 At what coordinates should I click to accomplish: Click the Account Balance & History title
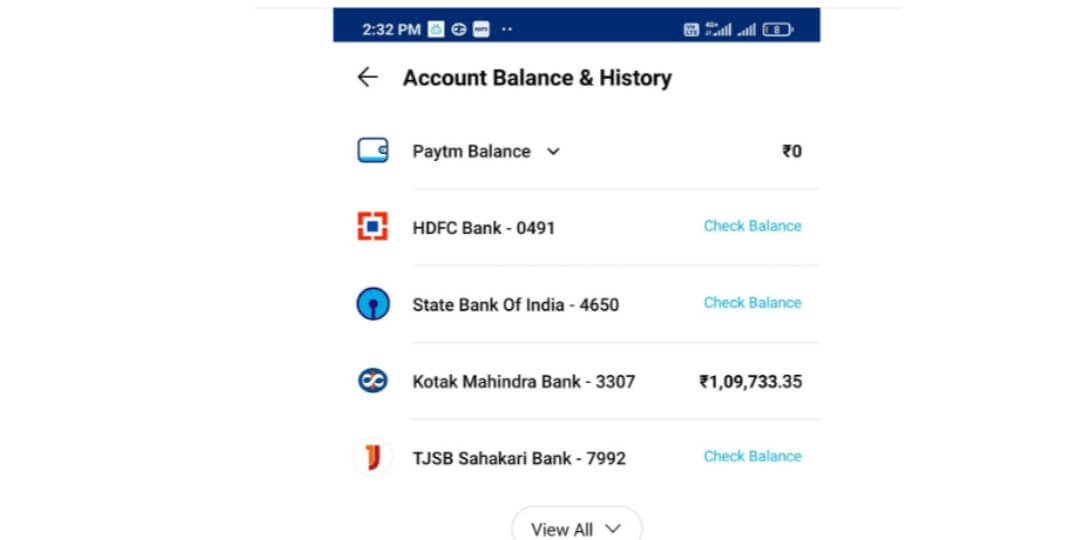click(x=537, y=78)
